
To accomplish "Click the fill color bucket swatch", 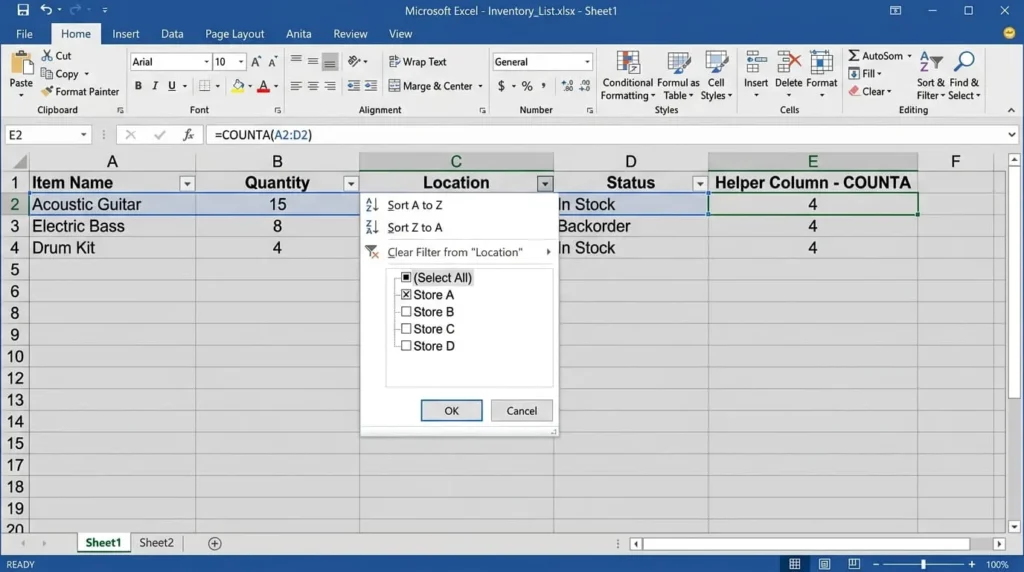I will pos(238,86).
